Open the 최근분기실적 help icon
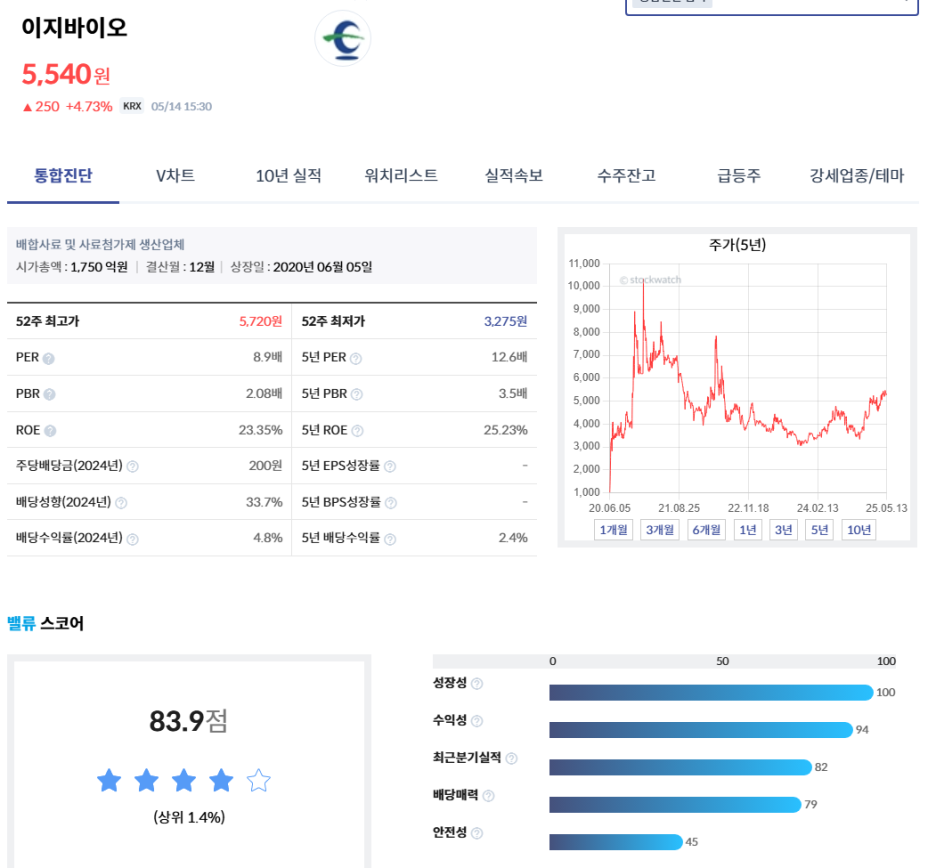The height and width of the screenshot is (868, 936). (512, 758)
